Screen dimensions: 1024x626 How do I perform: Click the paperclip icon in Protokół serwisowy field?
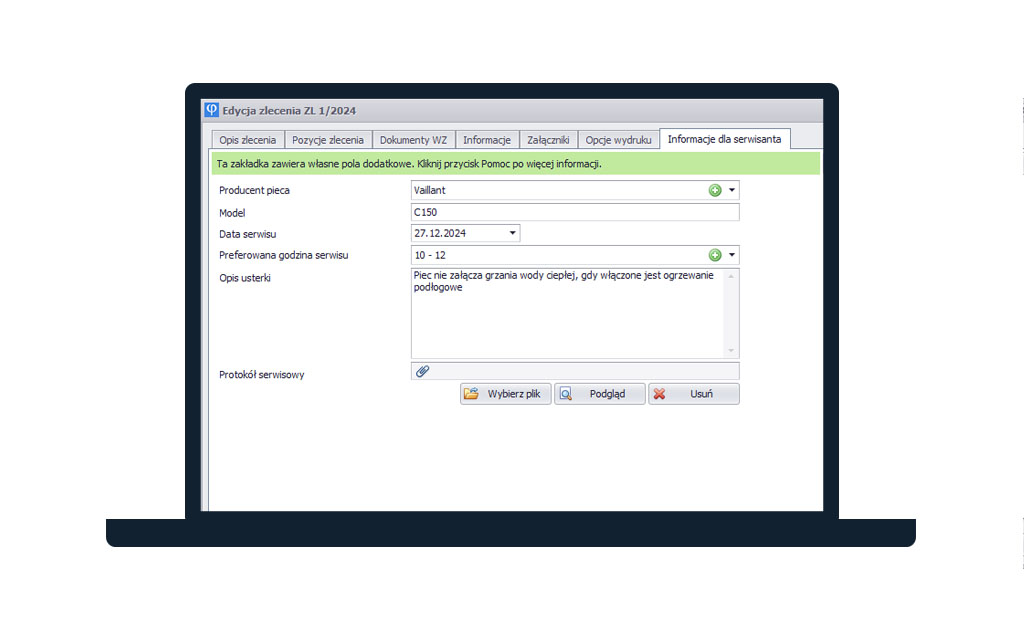(x=421, y=370)
